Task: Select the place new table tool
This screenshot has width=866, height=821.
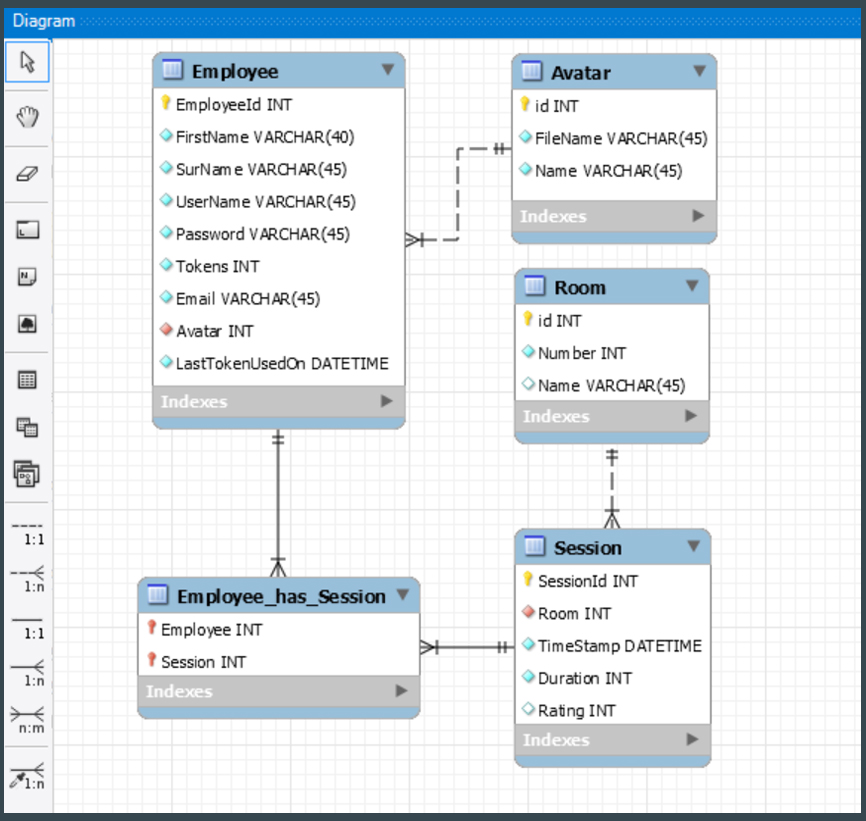Action: pyautogui.click(x=27, y=380)
